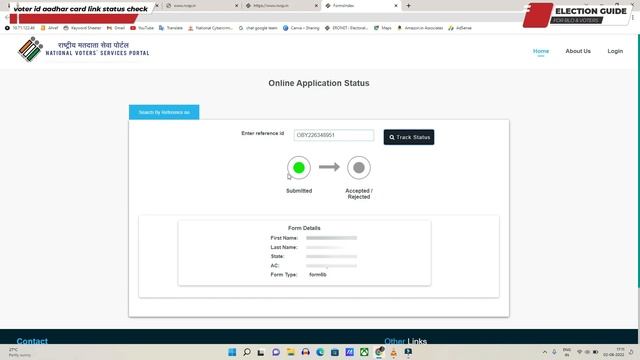
Task: Open Task View on the taskbar
Action: point(260,352)
